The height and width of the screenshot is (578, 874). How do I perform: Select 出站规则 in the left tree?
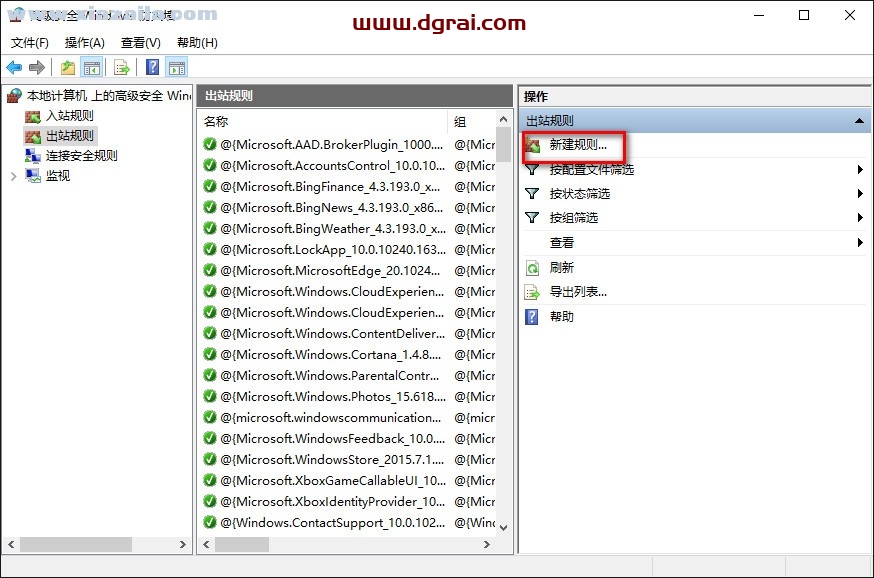[x=70, y=135]
